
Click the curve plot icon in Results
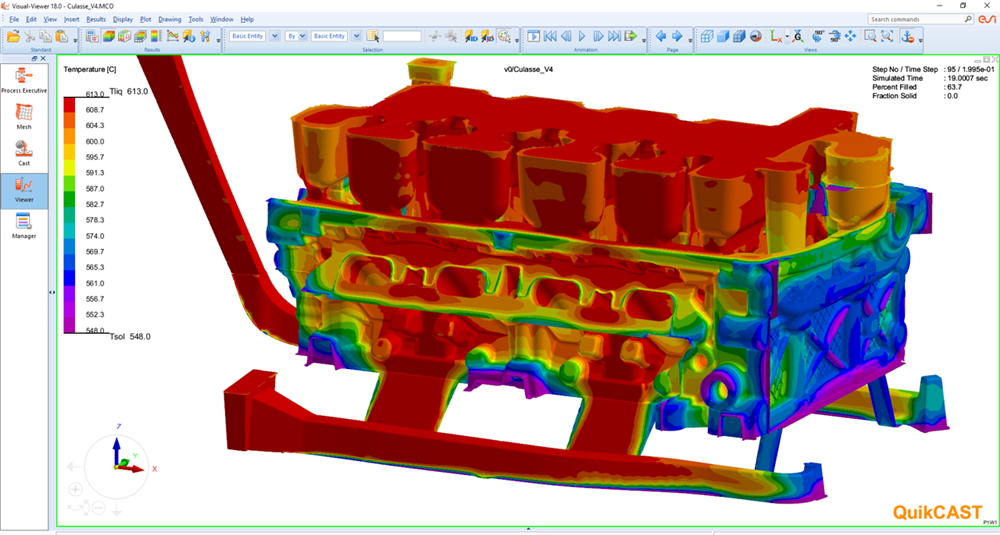[x=172, y=36]
